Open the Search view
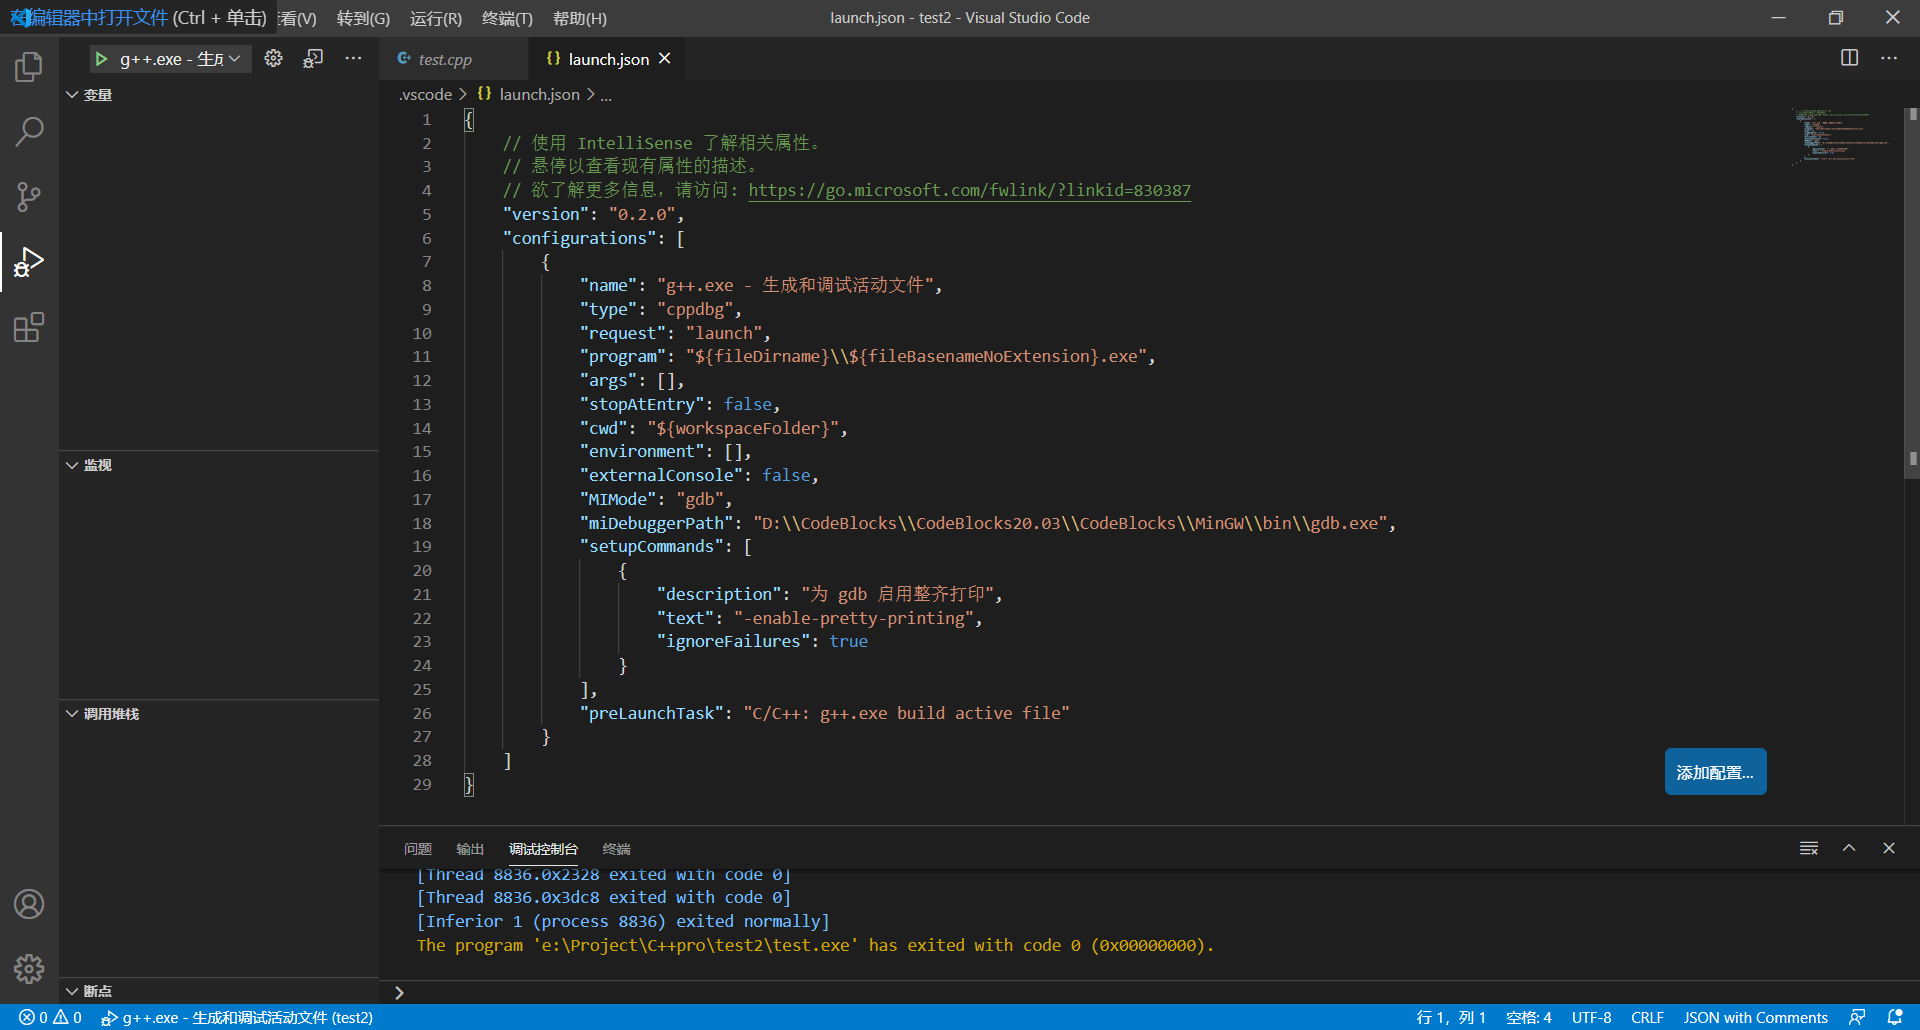1920x1030 pixels. pyautogui.click(x=28, y=131)
